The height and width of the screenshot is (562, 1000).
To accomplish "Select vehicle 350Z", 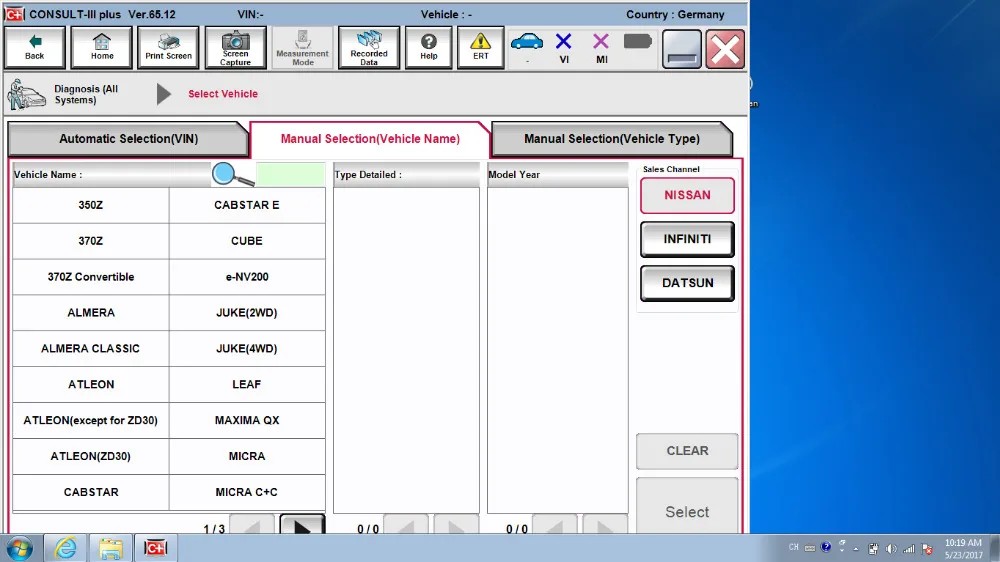I will pos(91,205).
